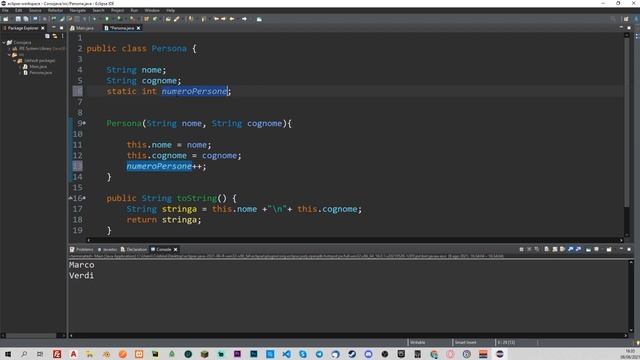Close the Console view
The height and width of the screenshot is (360, 640).
click(x=176, y=249)
